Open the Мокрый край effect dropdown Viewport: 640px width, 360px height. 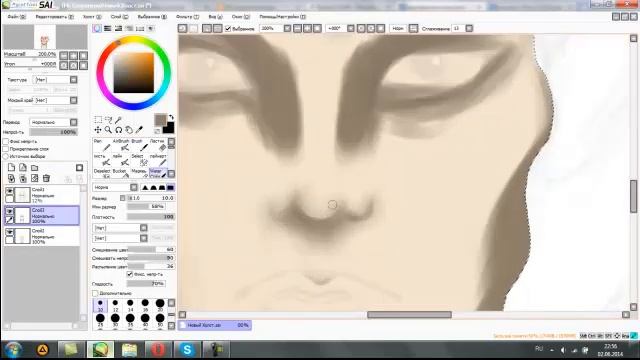(x=73, y=100)
